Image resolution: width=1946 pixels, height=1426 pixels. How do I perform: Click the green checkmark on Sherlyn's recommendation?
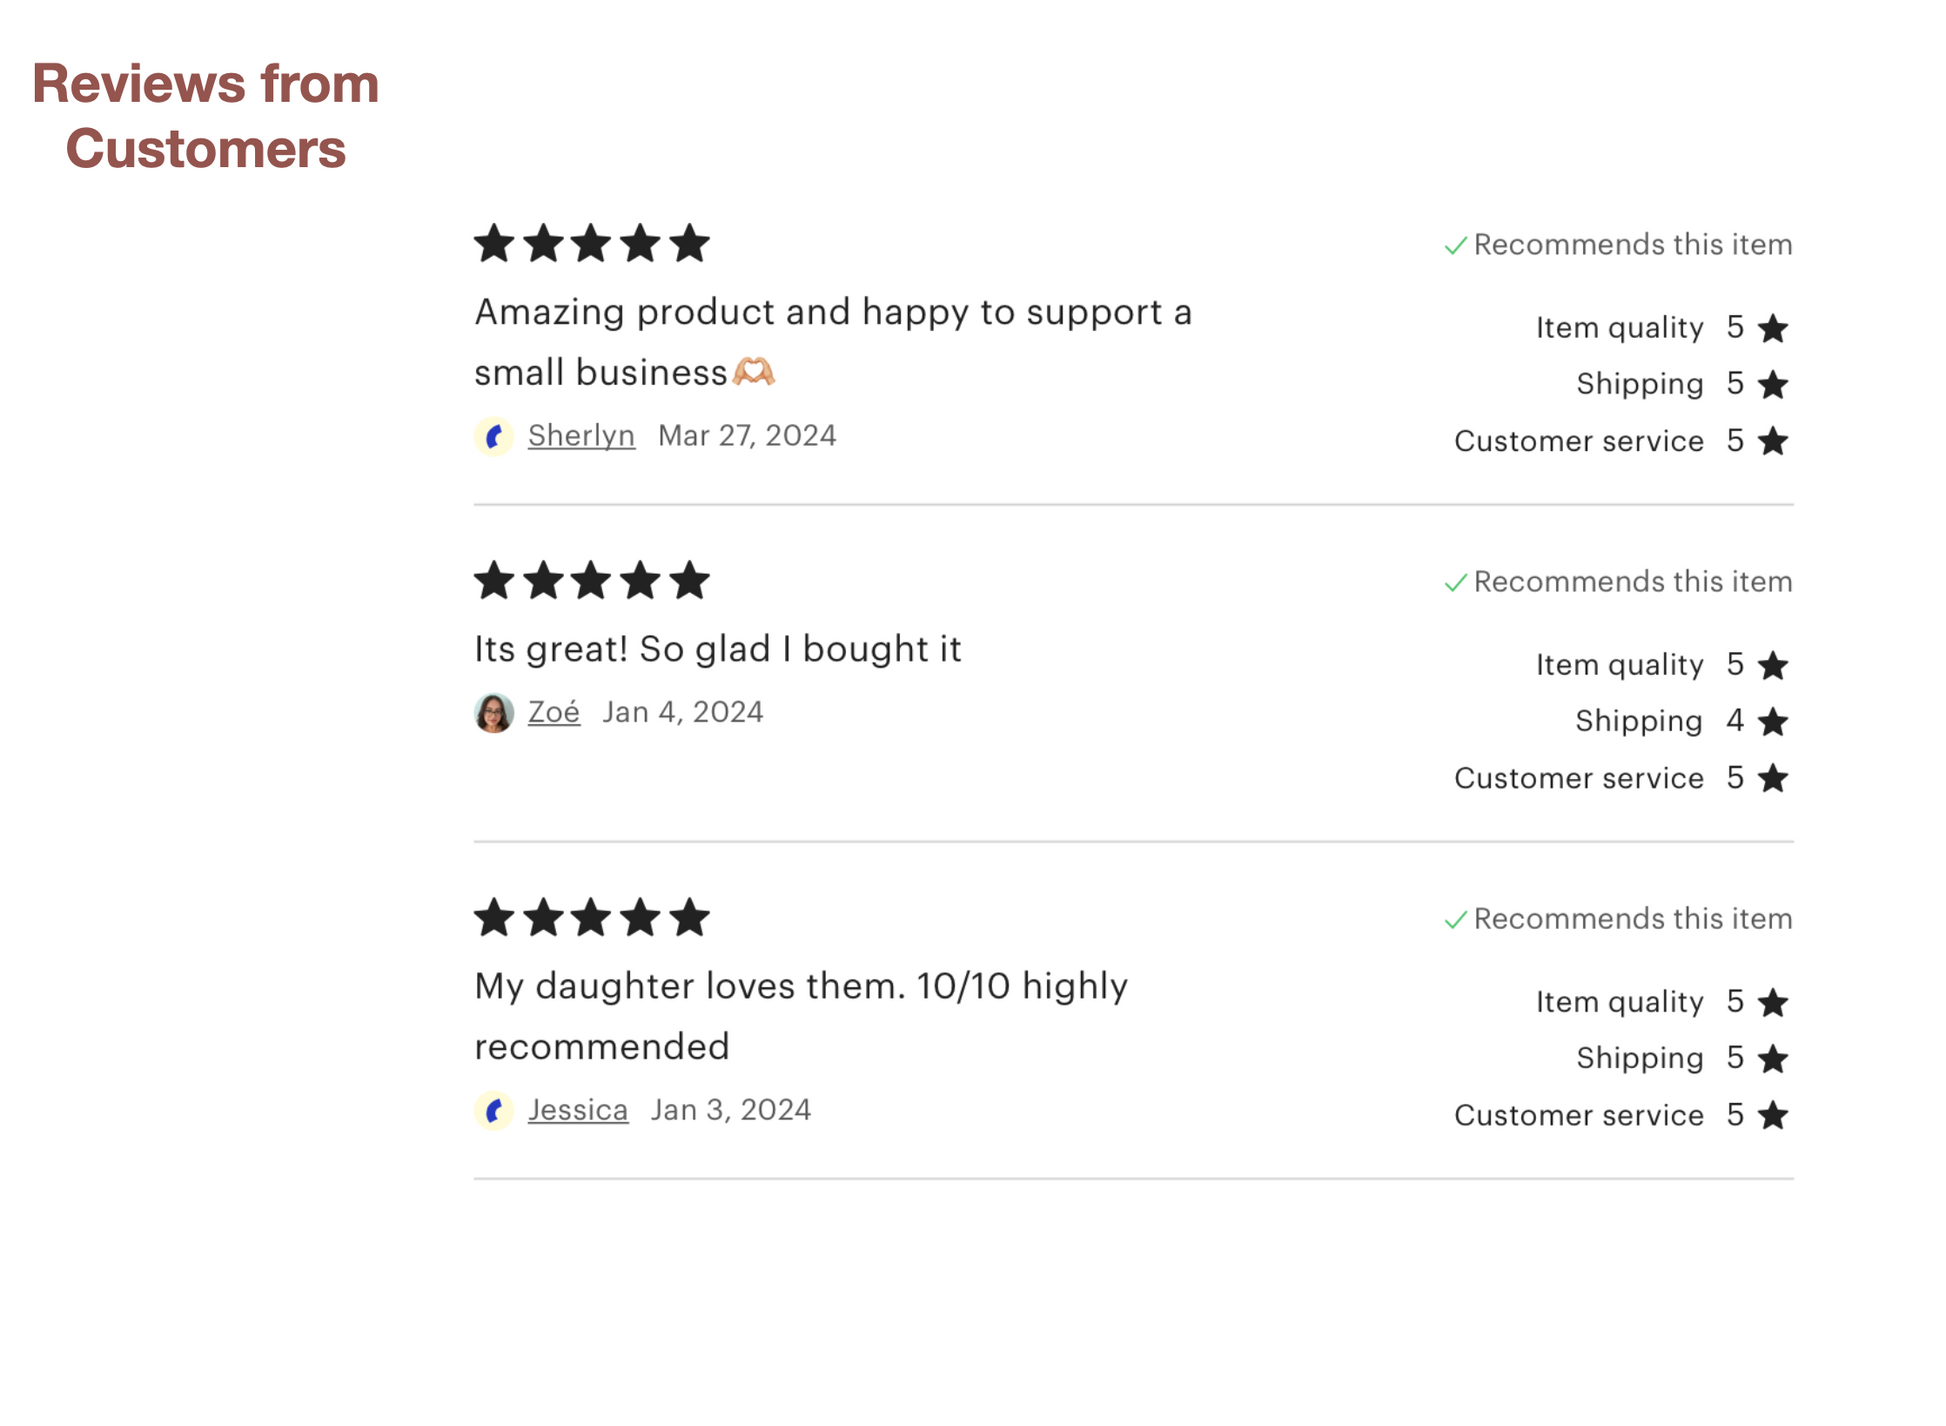[x=1455, y=245]
